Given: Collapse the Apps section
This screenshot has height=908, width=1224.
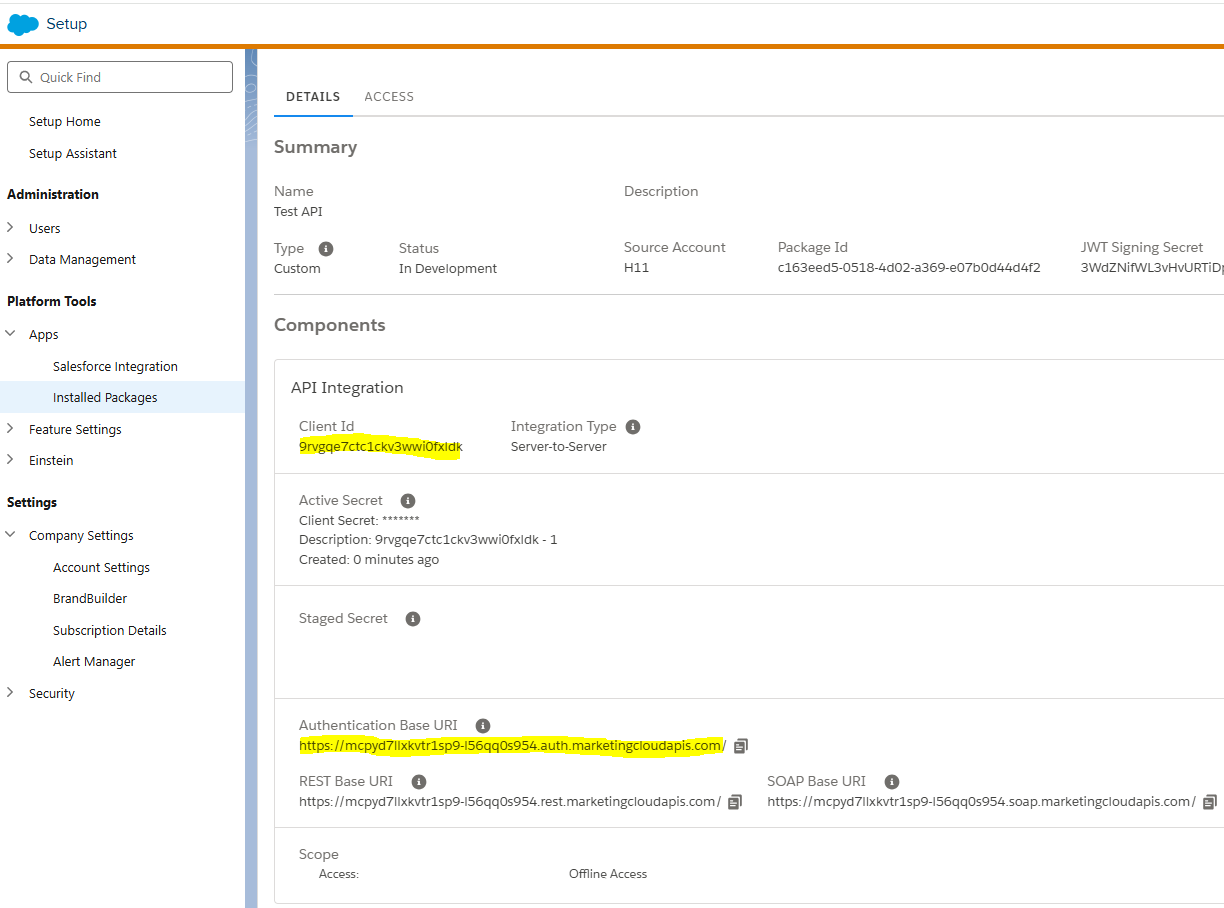Looking at the screenshot, I should (11, 334).
